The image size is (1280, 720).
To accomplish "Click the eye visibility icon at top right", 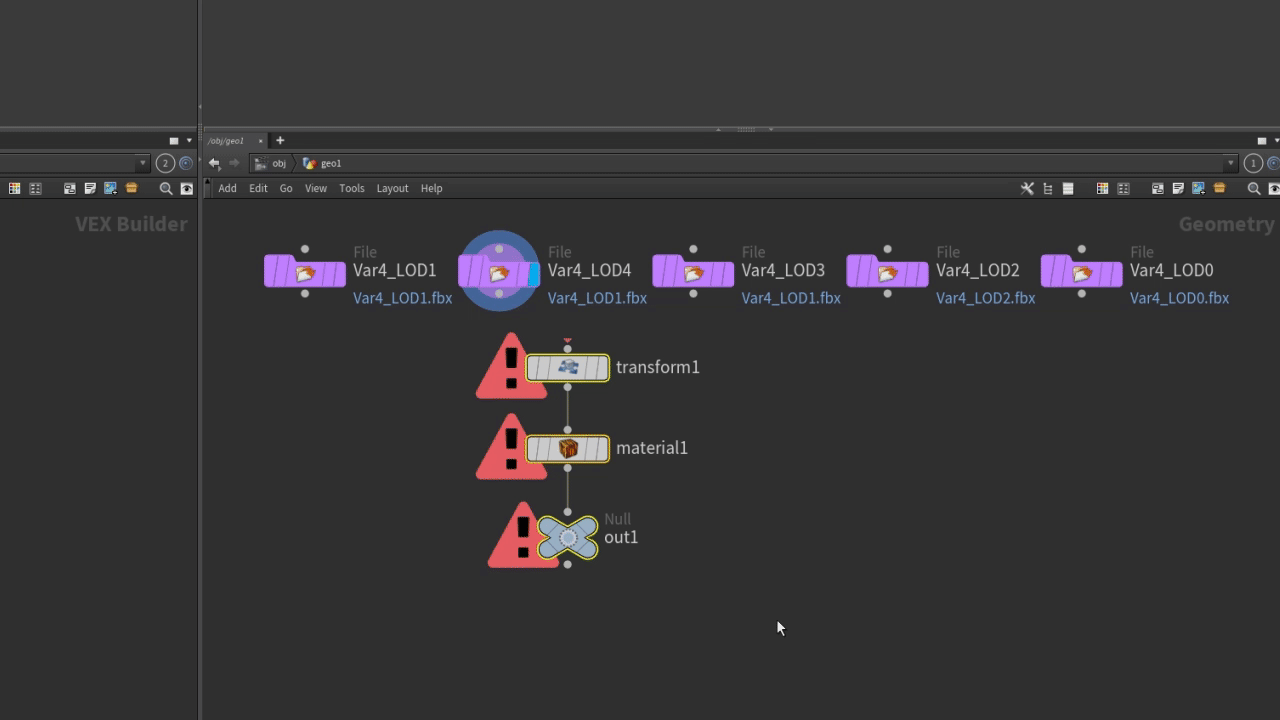I will point(1274,188).
